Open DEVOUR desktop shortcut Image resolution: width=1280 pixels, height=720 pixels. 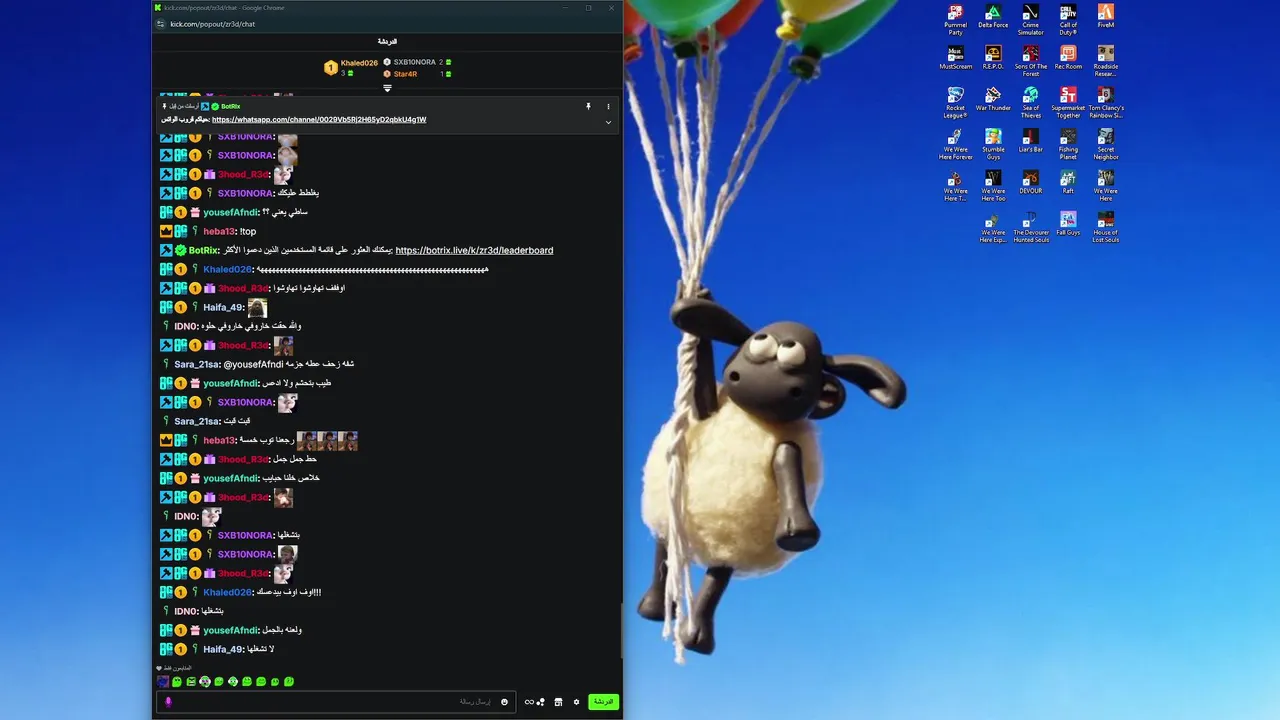point(1030,183)
